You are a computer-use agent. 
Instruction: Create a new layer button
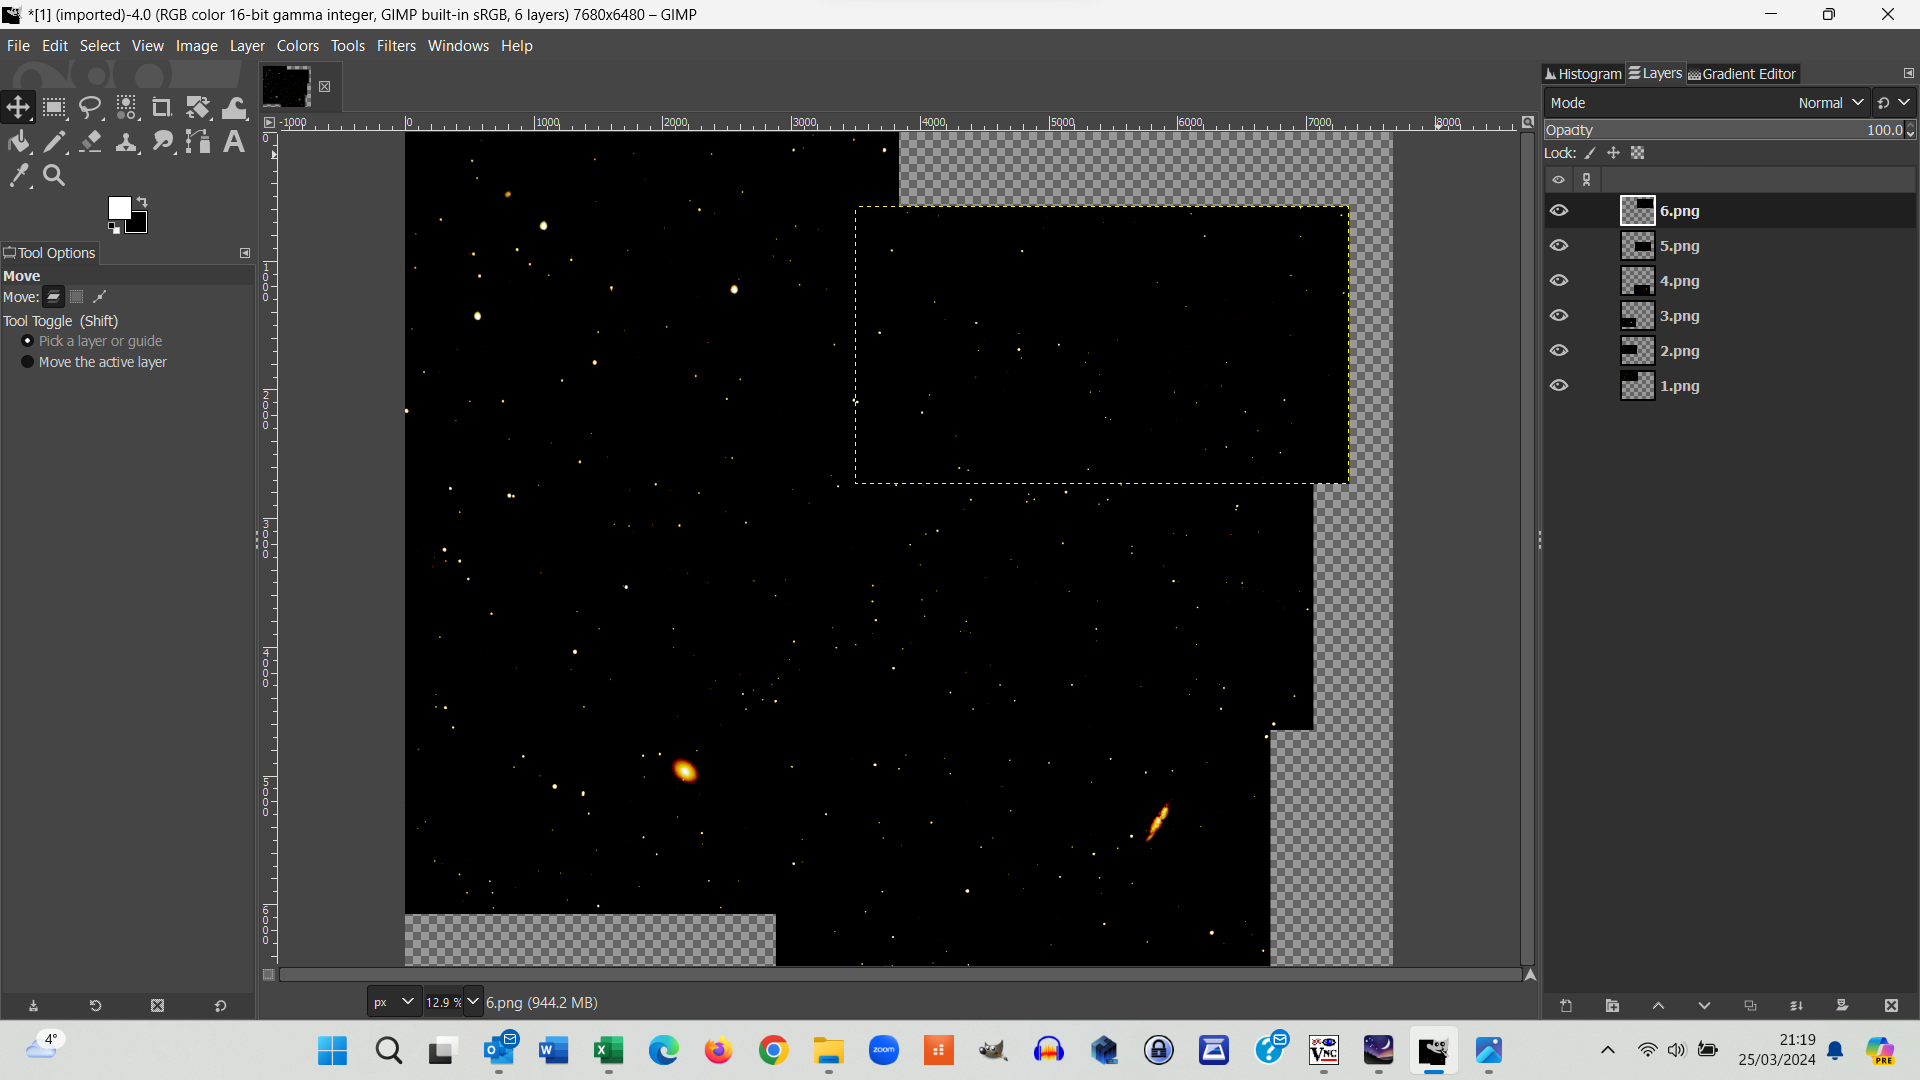(1566, 1006)
